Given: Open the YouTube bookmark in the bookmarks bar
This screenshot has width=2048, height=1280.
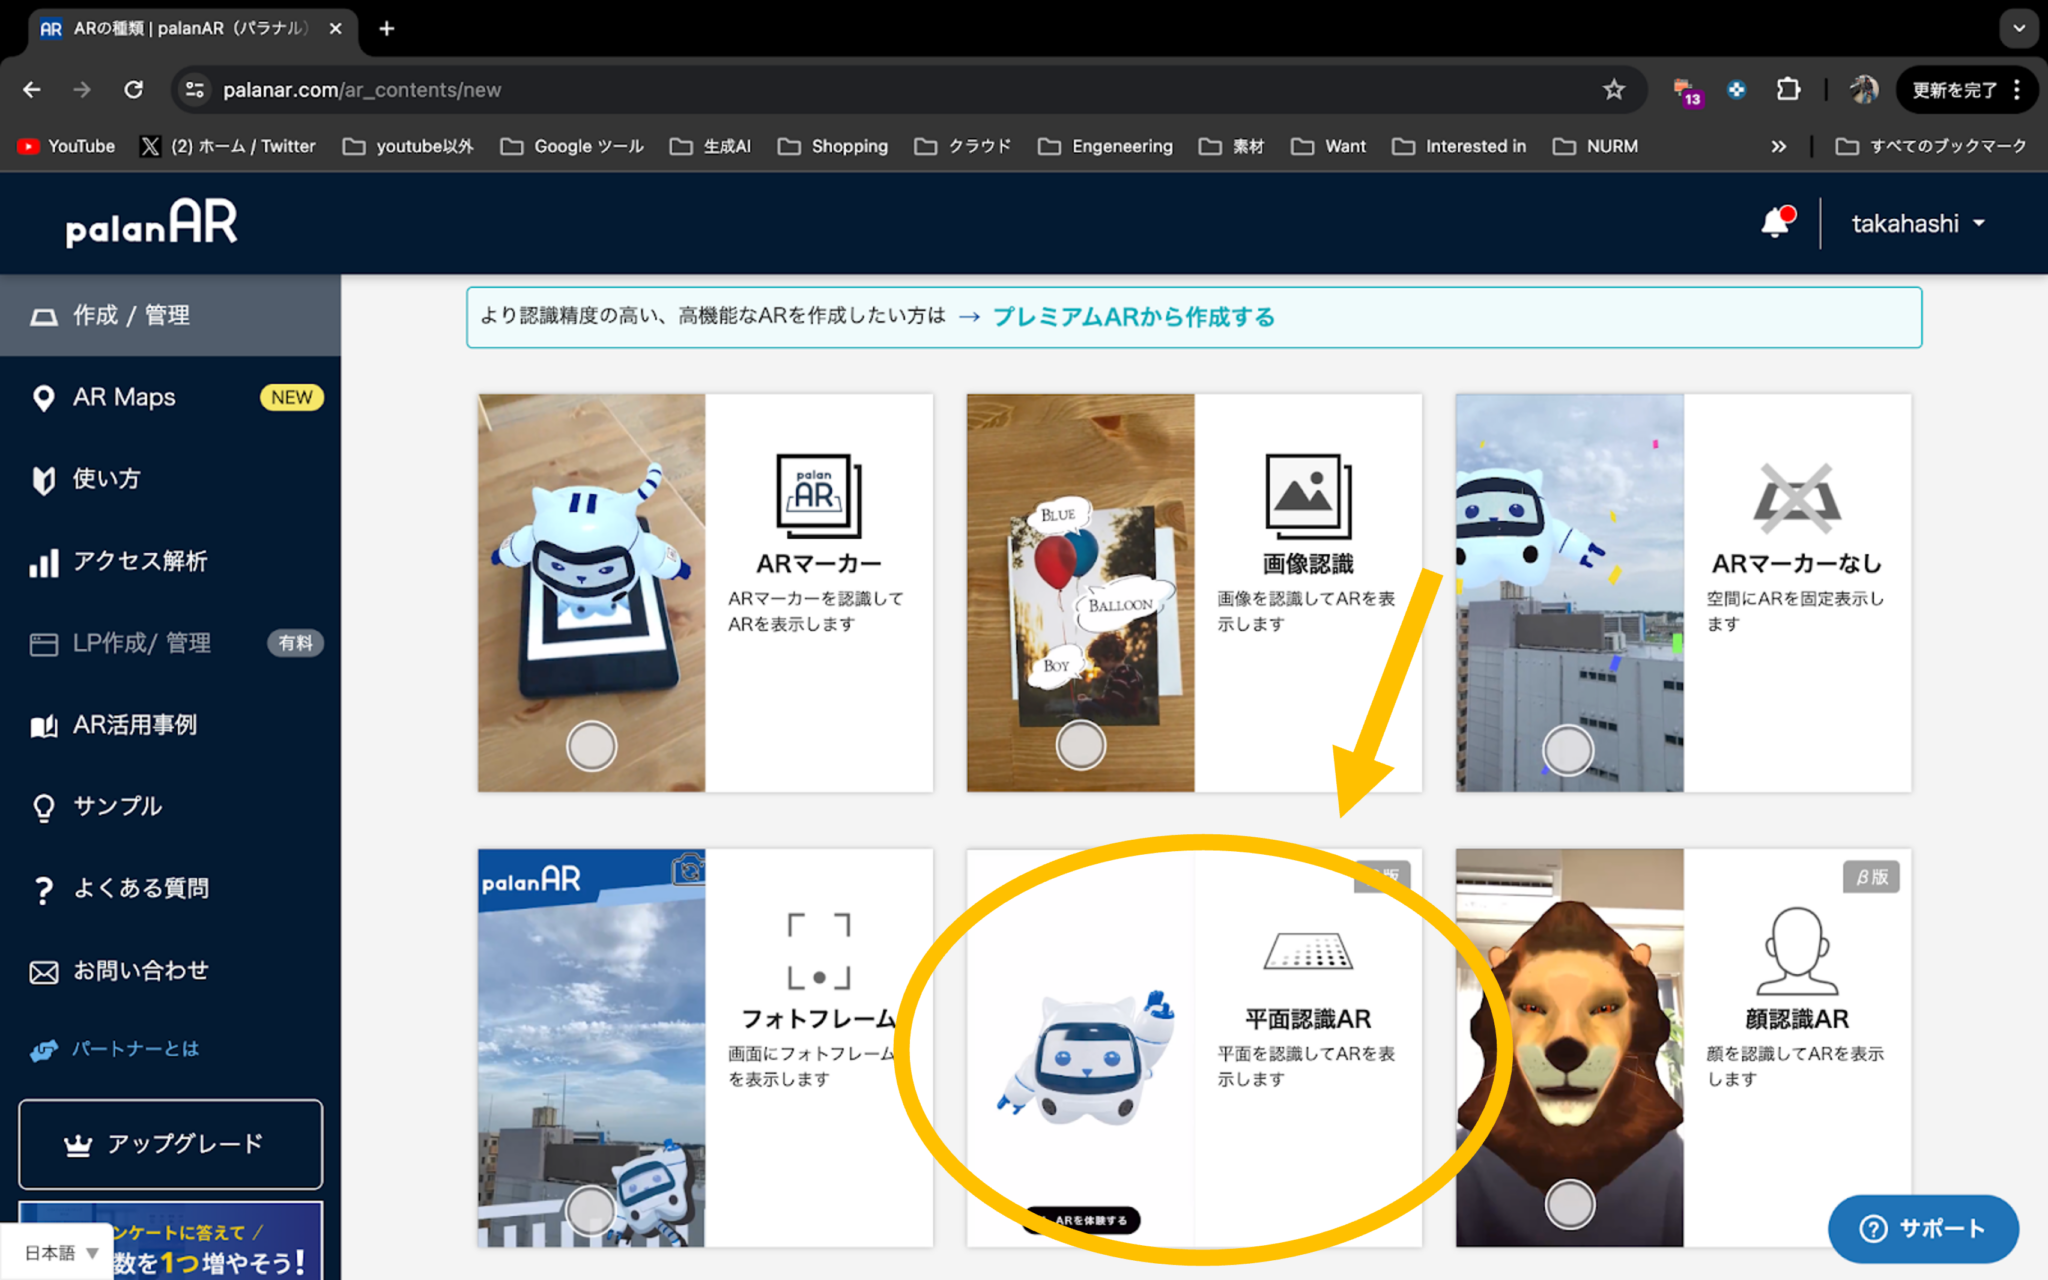Looking at the screenshot, I should point(65,146).
